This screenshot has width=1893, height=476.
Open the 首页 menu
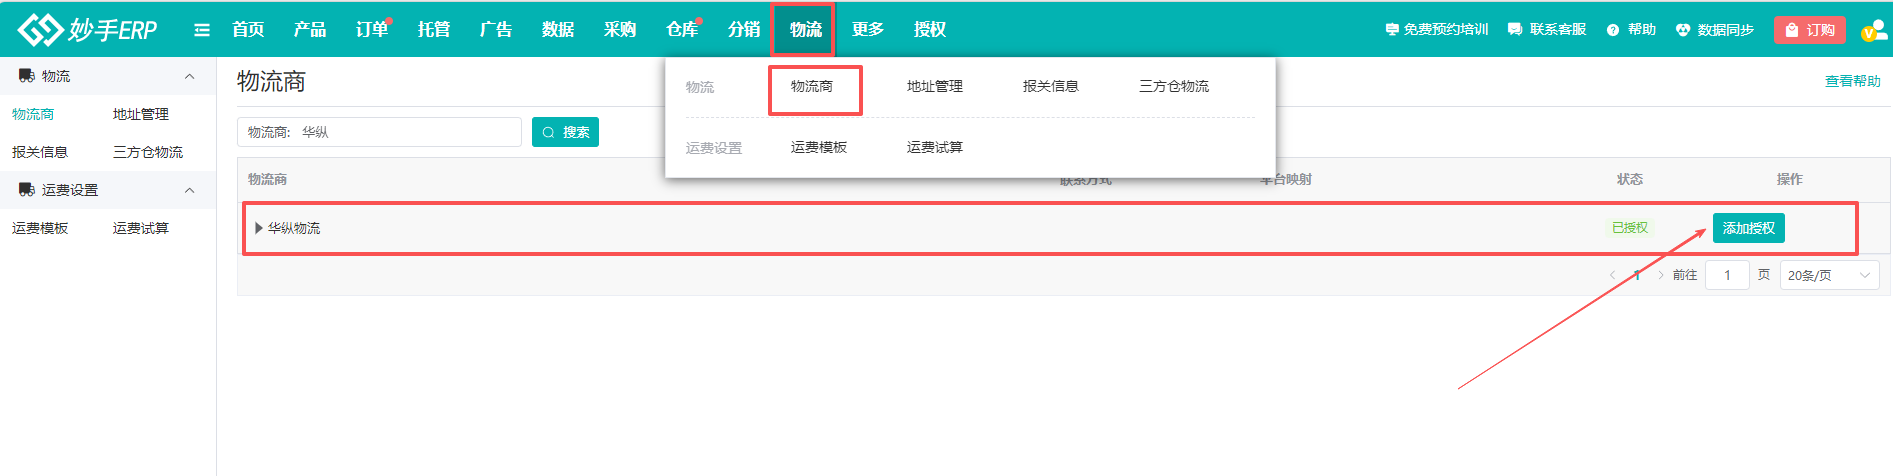point(248,30)
